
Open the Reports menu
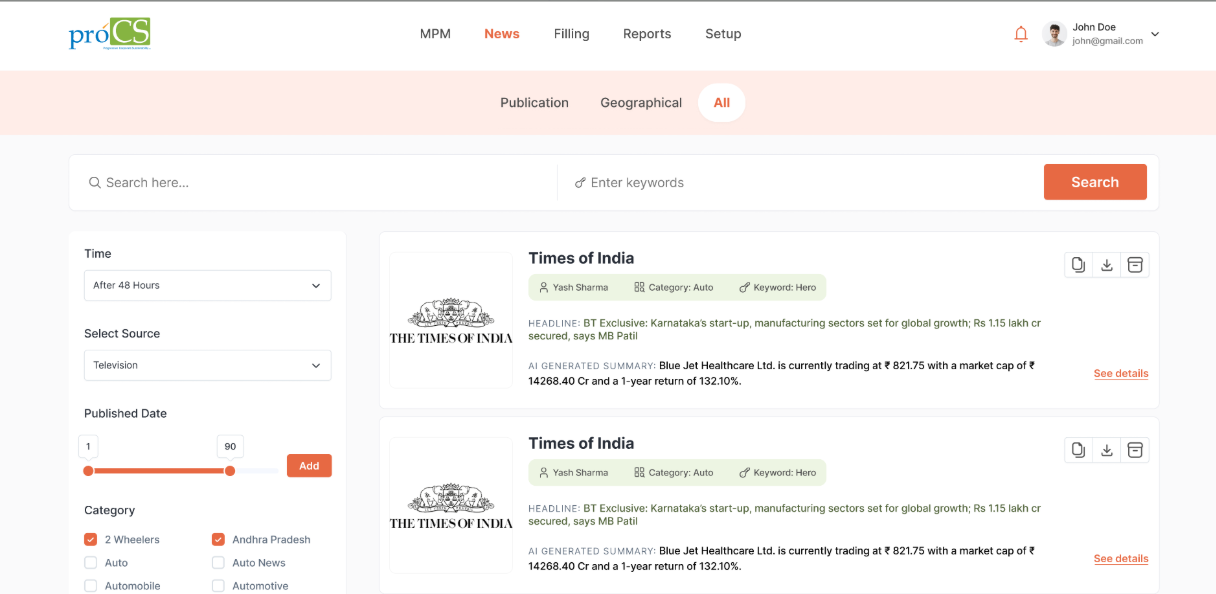647,34
